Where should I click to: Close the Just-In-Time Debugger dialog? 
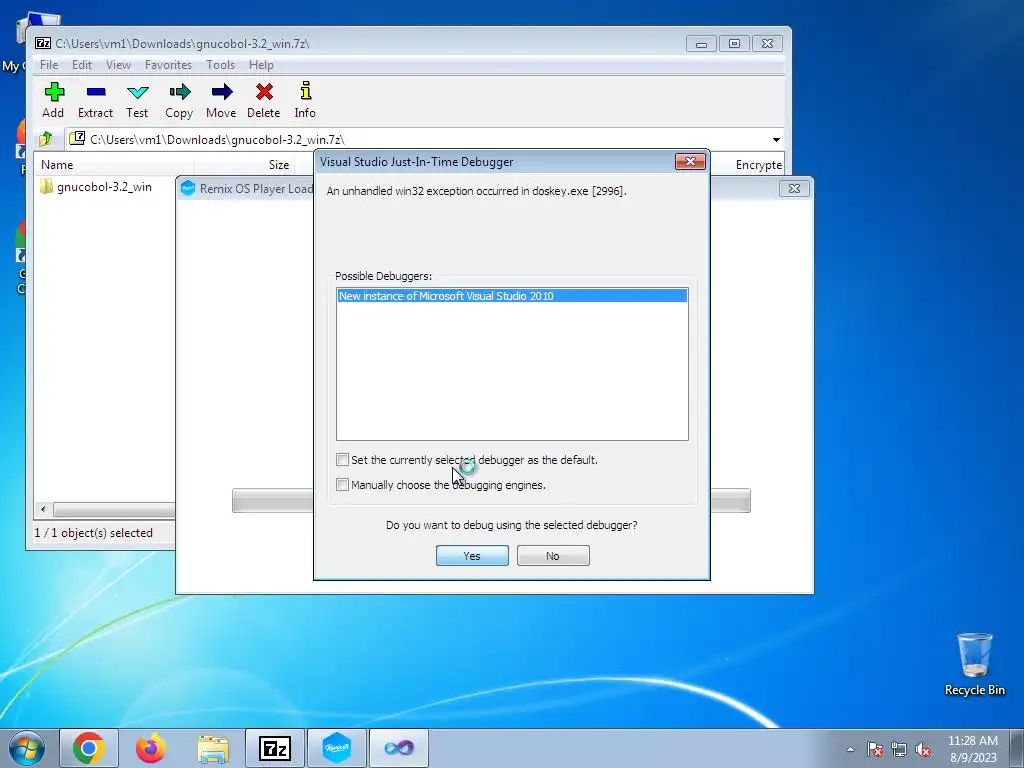click(x=690, y=161)
